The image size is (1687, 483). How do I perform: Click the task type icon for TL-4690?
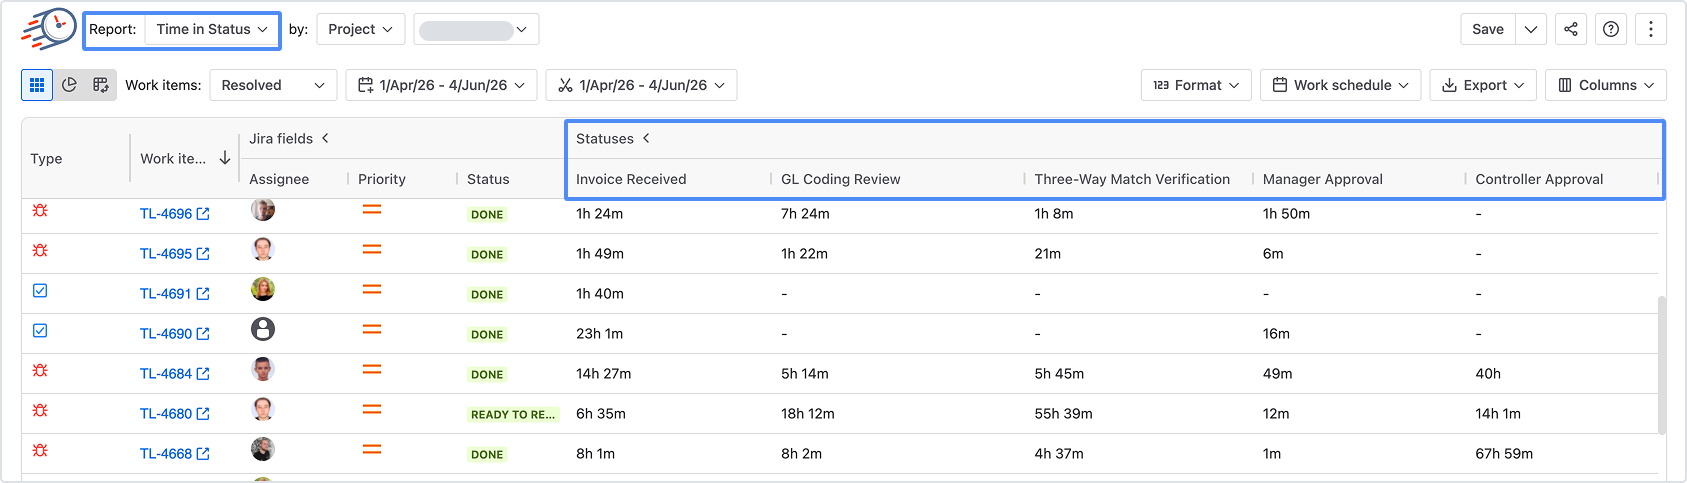pyautogui.click(x=40, y=330)
